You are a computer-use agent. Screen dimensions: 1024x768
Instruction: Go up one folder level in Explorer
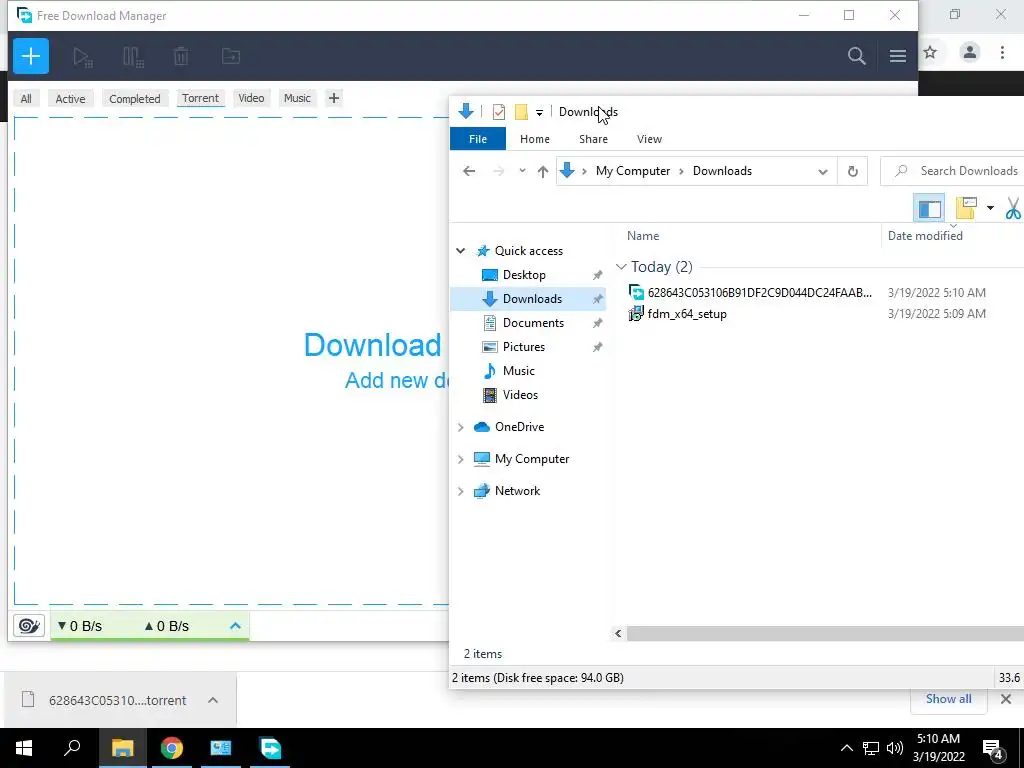point(543,171)
